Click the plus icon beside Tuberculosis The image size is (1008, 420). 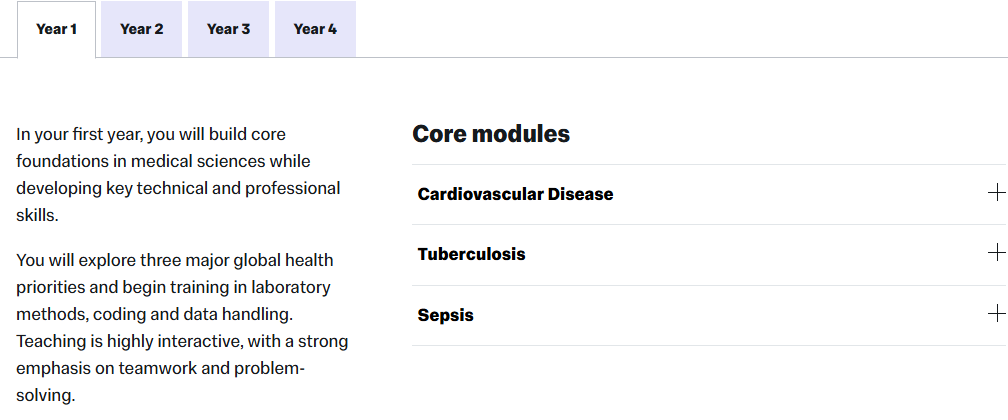995,253
